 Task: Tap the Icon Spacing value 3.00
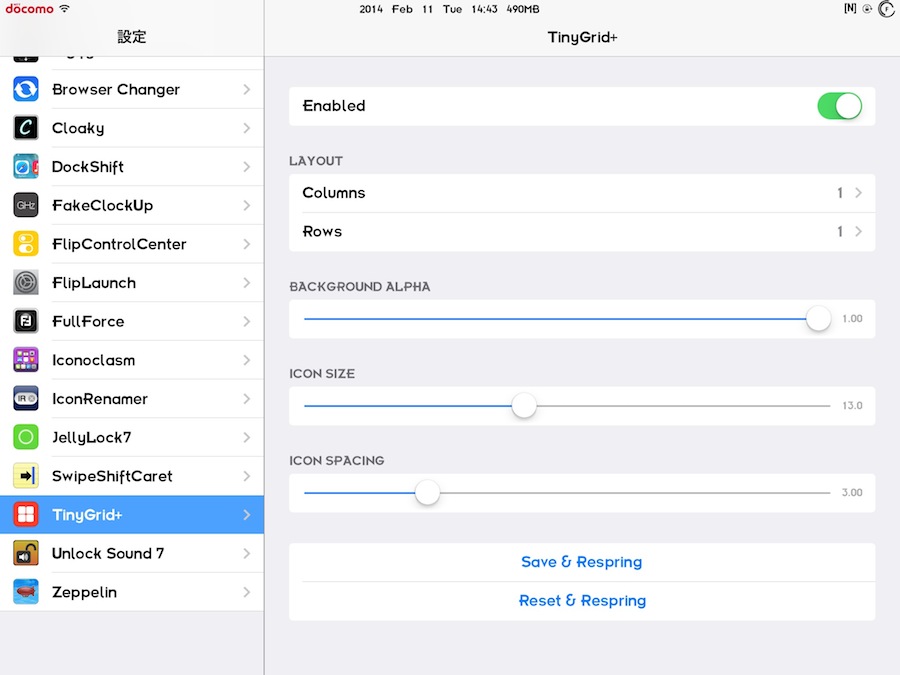[852, 492]
